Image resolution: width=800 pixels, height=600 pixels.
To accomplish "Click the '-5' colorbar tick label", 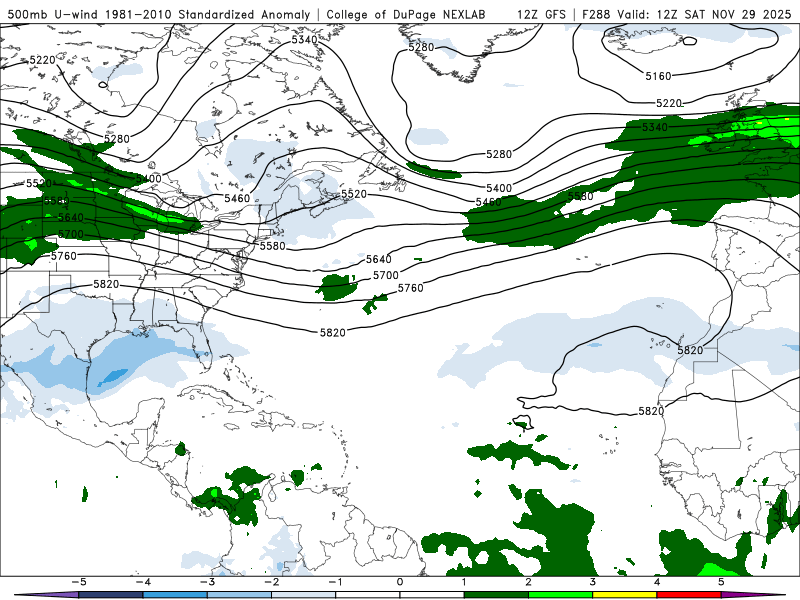I will click(79, 582).
